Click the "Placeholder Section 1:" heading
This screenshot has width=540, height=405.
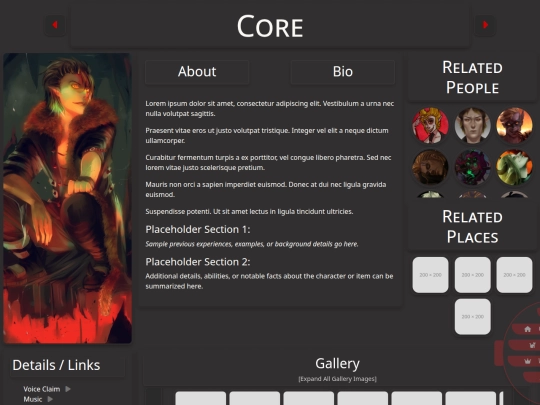coord(198,229)
